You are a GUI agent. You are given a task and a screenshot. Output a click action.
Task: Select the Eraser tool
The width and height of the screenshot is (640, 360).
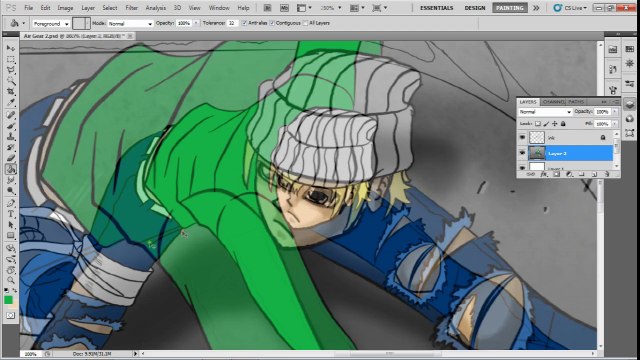click(11, 158)
